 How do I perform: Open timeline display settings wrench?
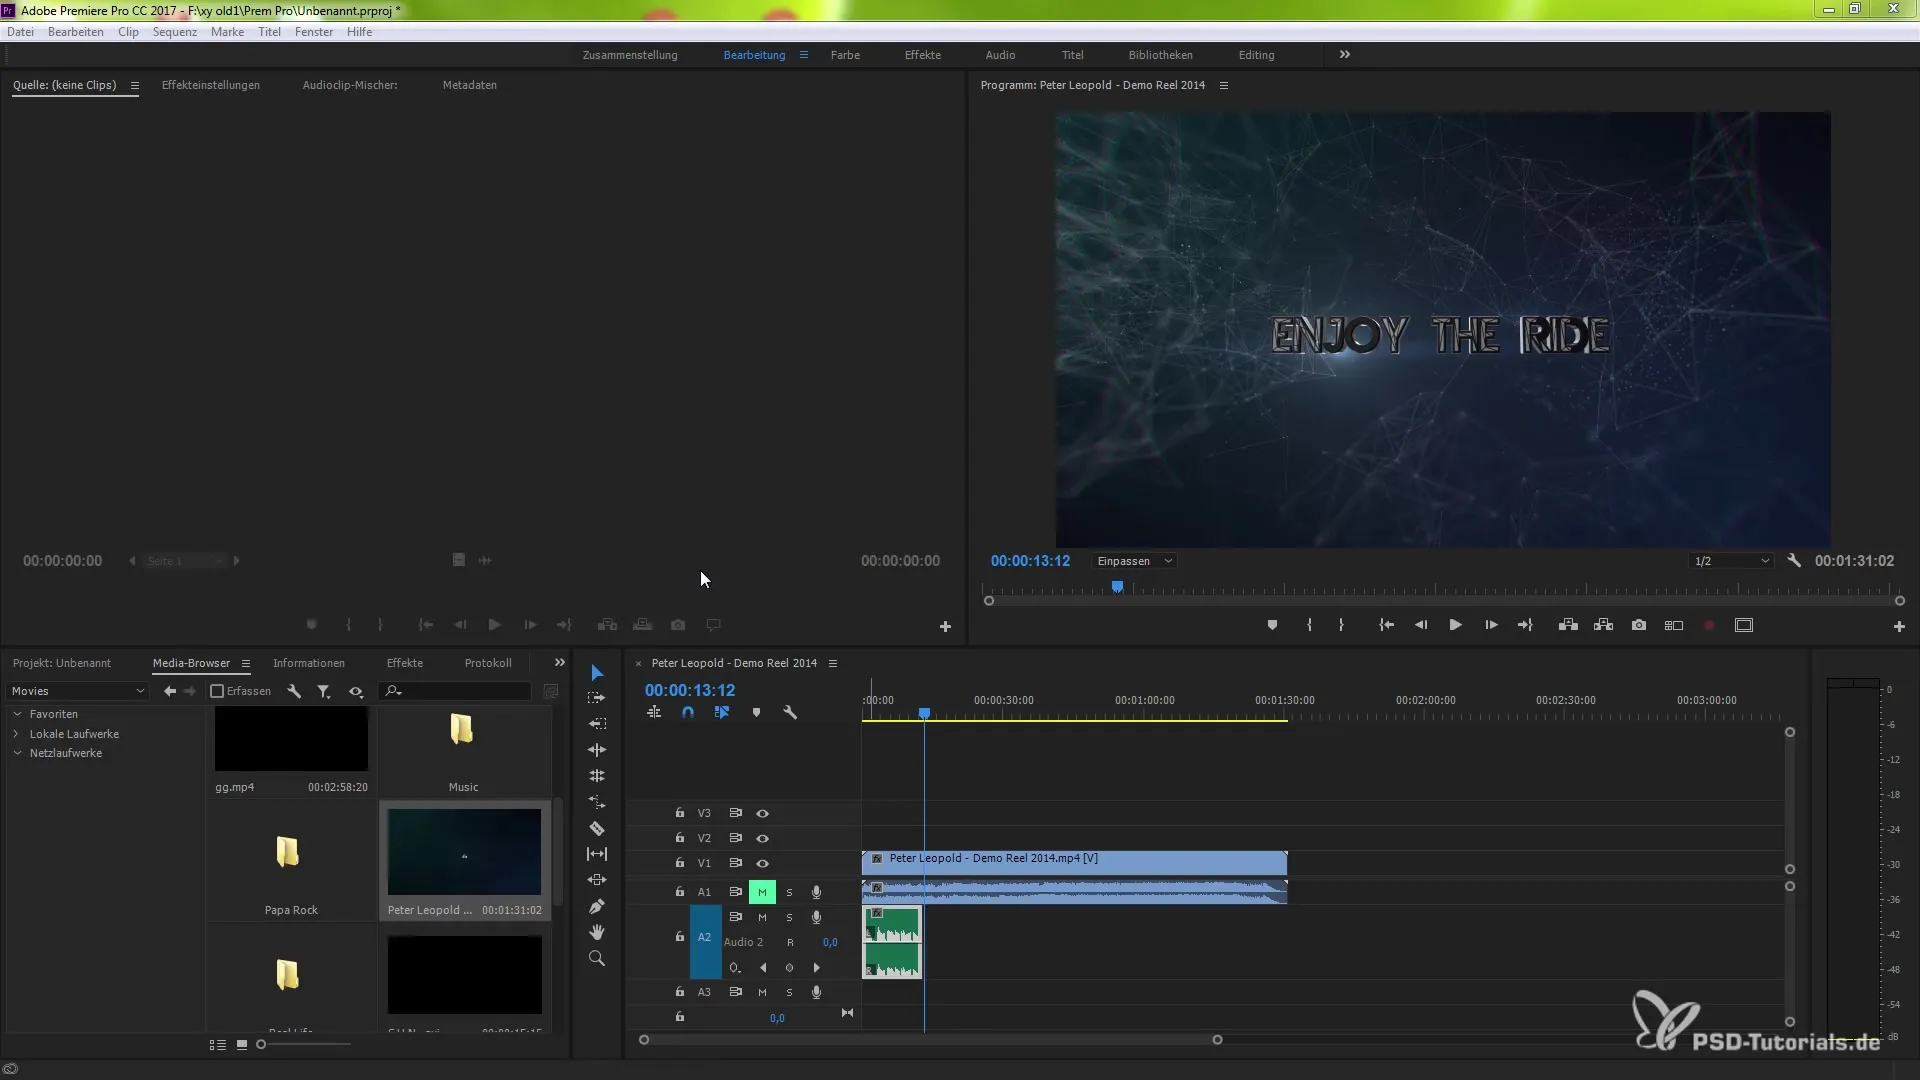pyautogui.click(x=790, y=713)
